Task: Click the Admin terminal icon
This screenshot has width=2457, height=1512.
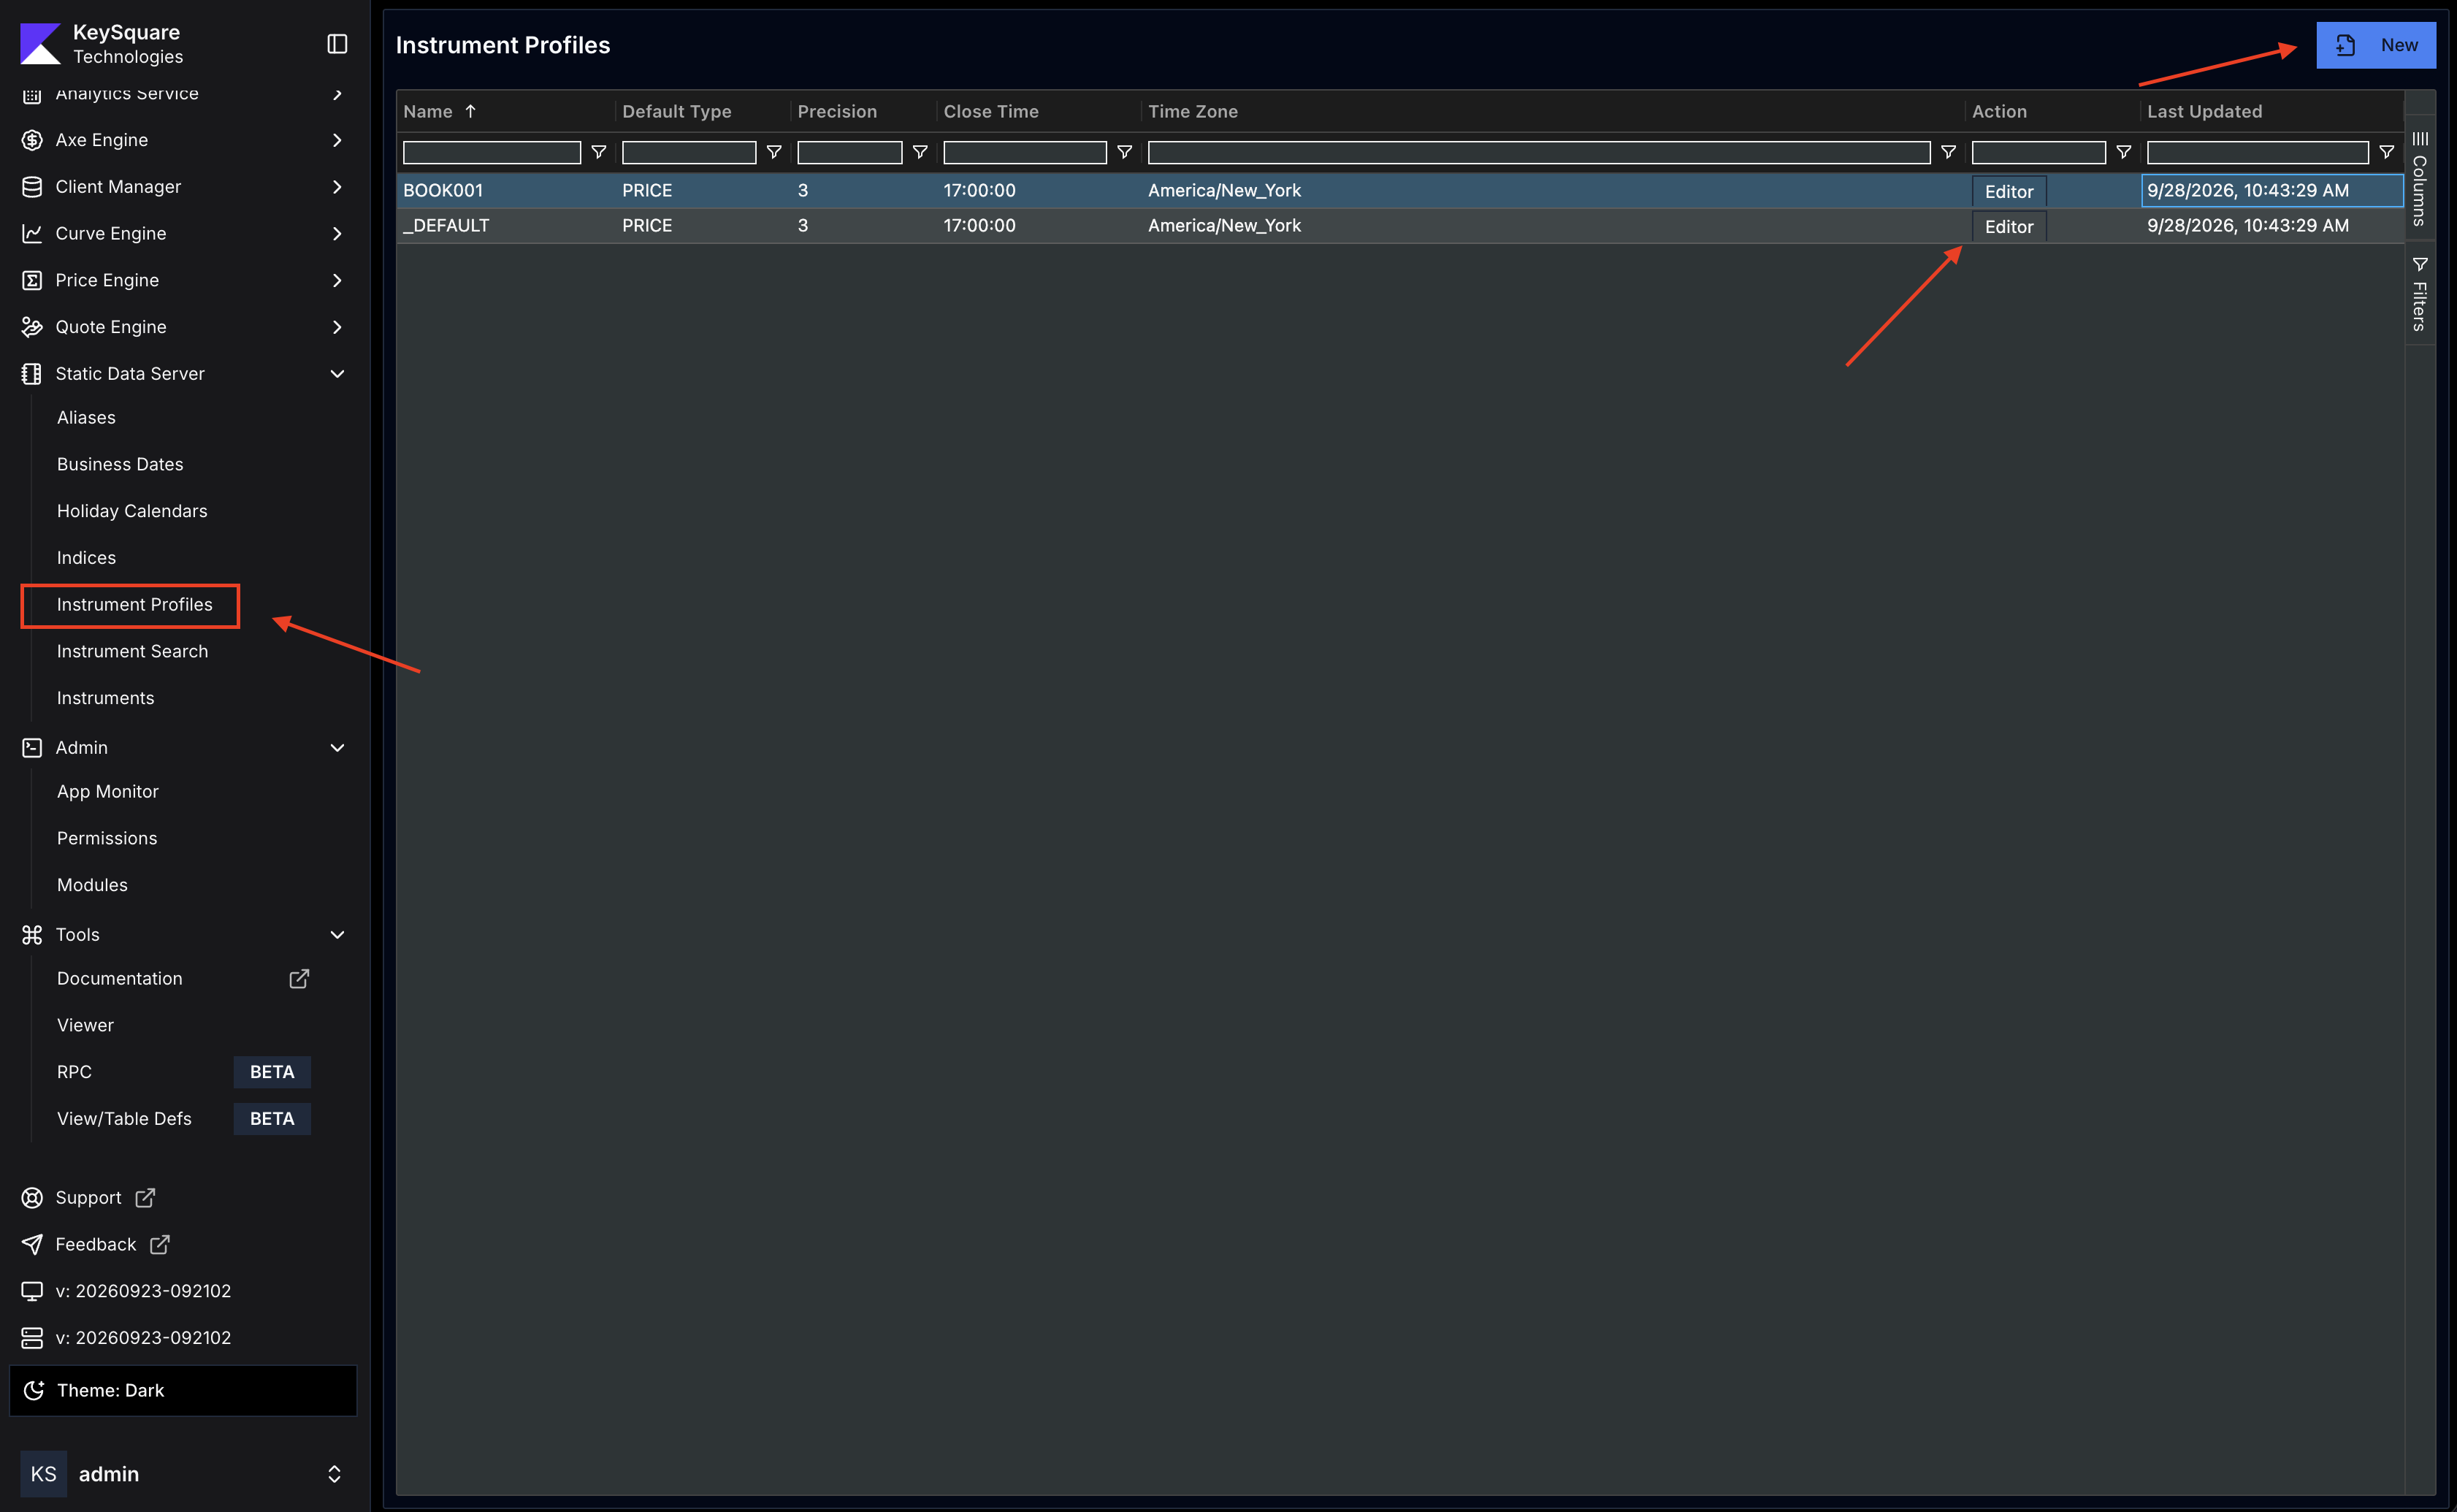Action: click(32, 748)
